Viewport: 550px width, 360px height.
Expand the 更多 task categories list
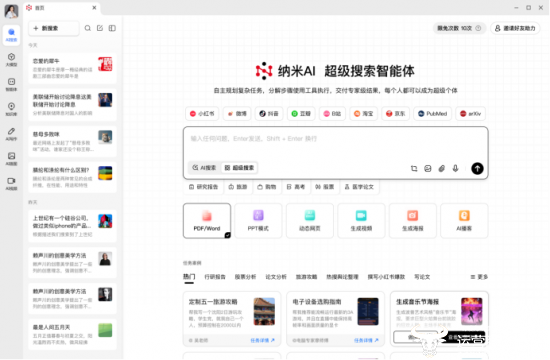click(x=479, y=277)
